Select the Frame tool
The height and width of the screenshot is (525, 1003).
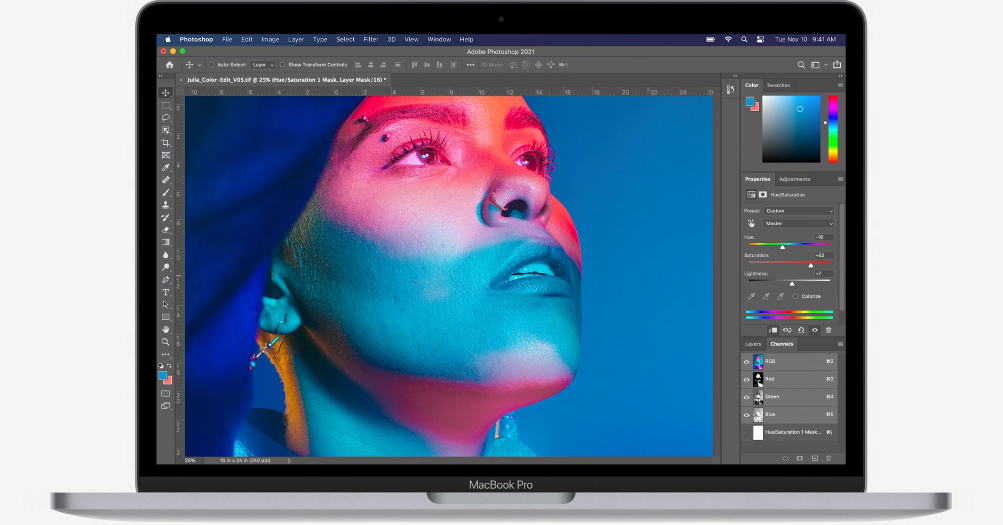click(x=166, y=155)
